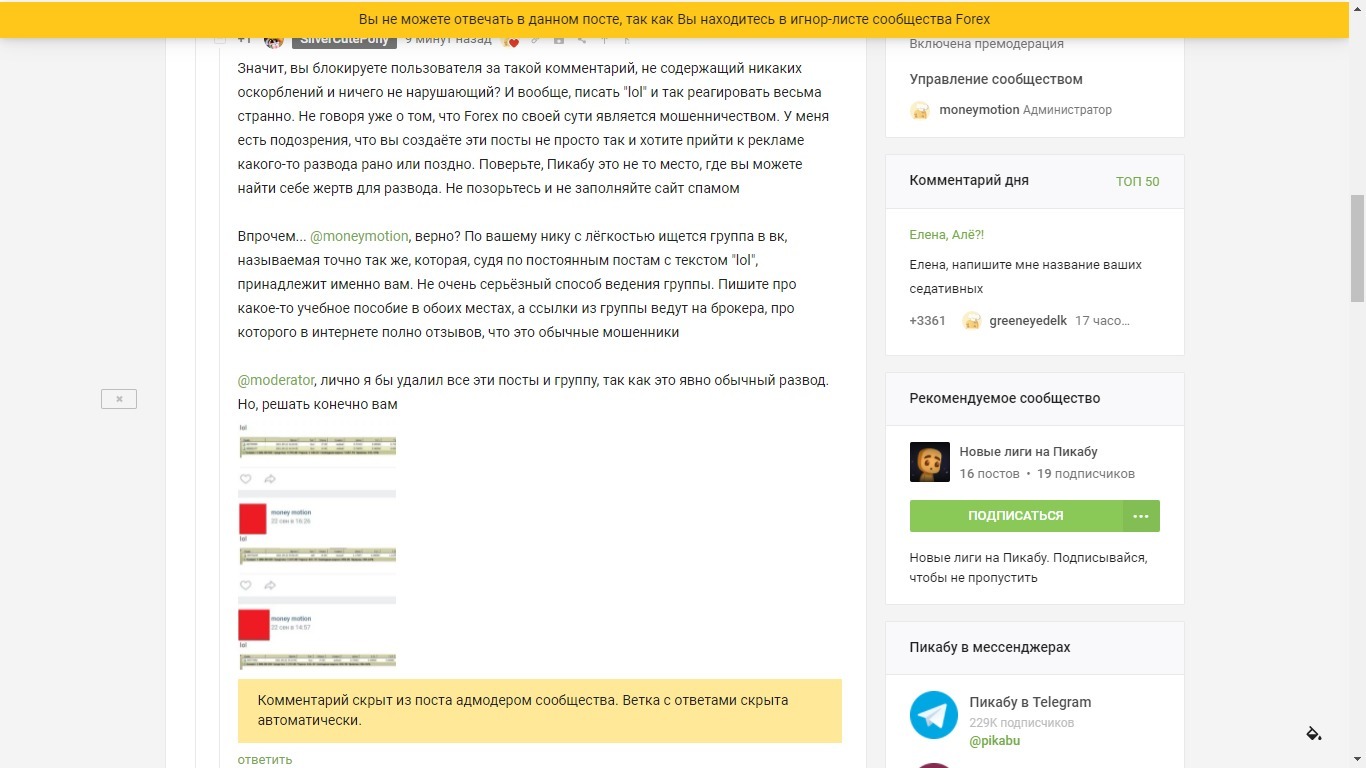Open the greeneyedelk username link

(x=1028, y=321)
